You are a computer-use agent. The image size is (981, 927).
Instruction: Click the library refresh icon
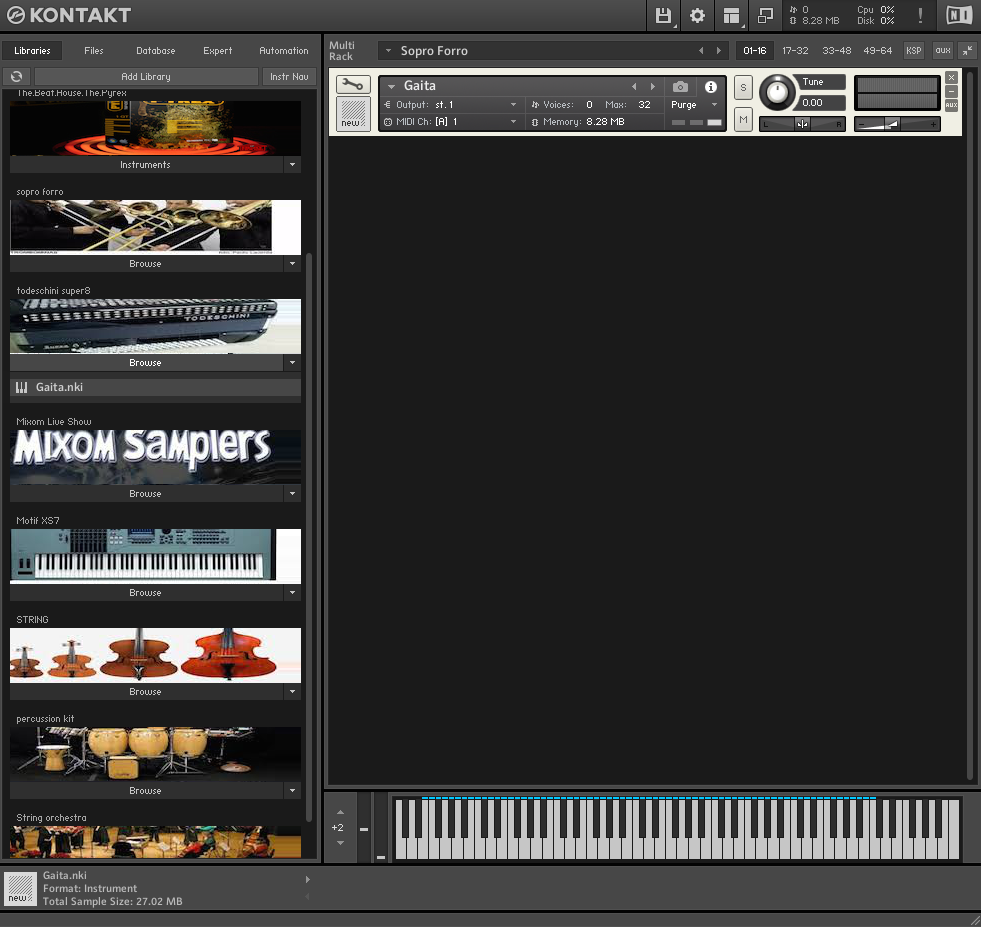tap(16, 76)
